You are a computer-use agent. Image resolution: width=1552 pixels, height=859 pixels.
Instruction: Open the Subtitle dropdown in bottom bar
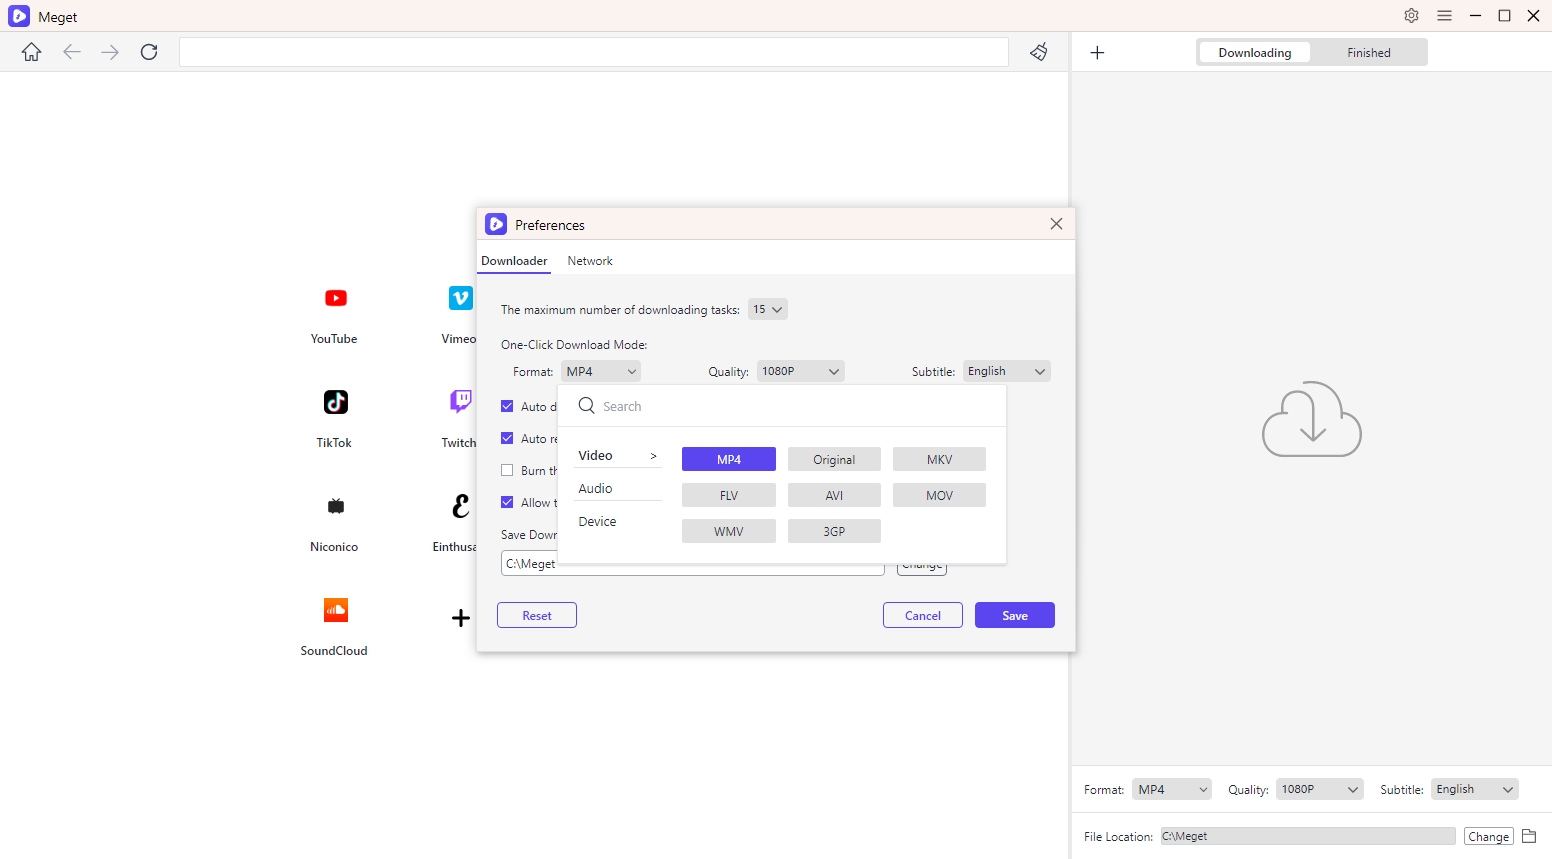click(x=1475, y=789)
